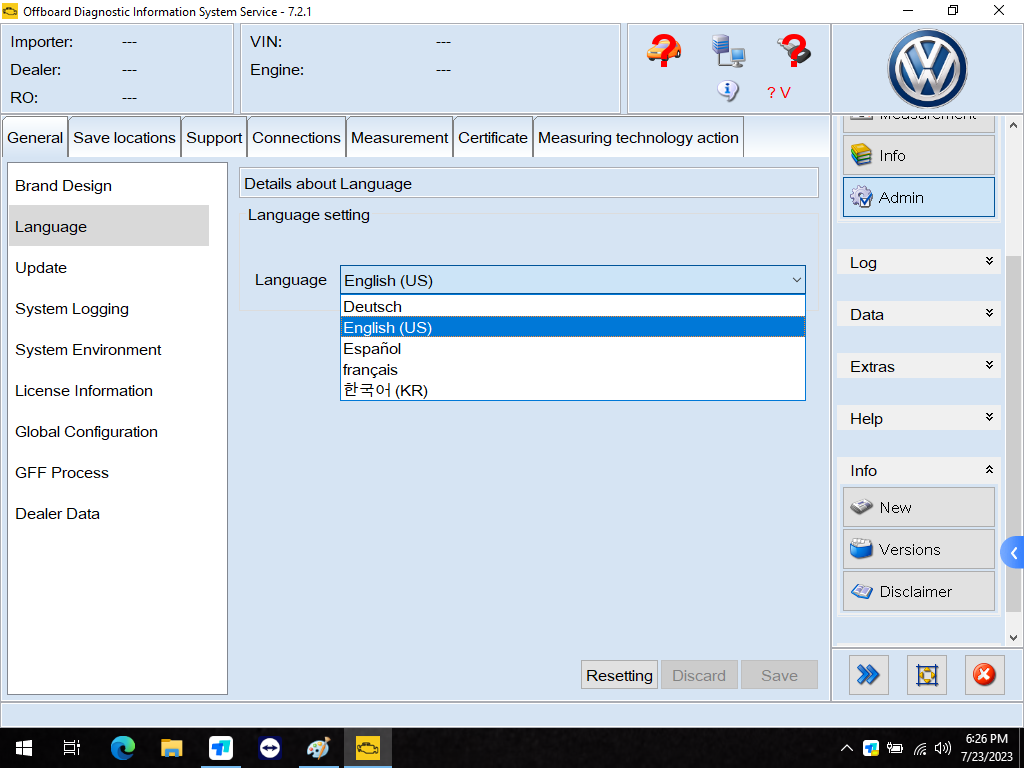Image resolution: width=1024 pixels, height=768 pixels.
Task: Switch to the Connections tab
Action: pos(296,138)
